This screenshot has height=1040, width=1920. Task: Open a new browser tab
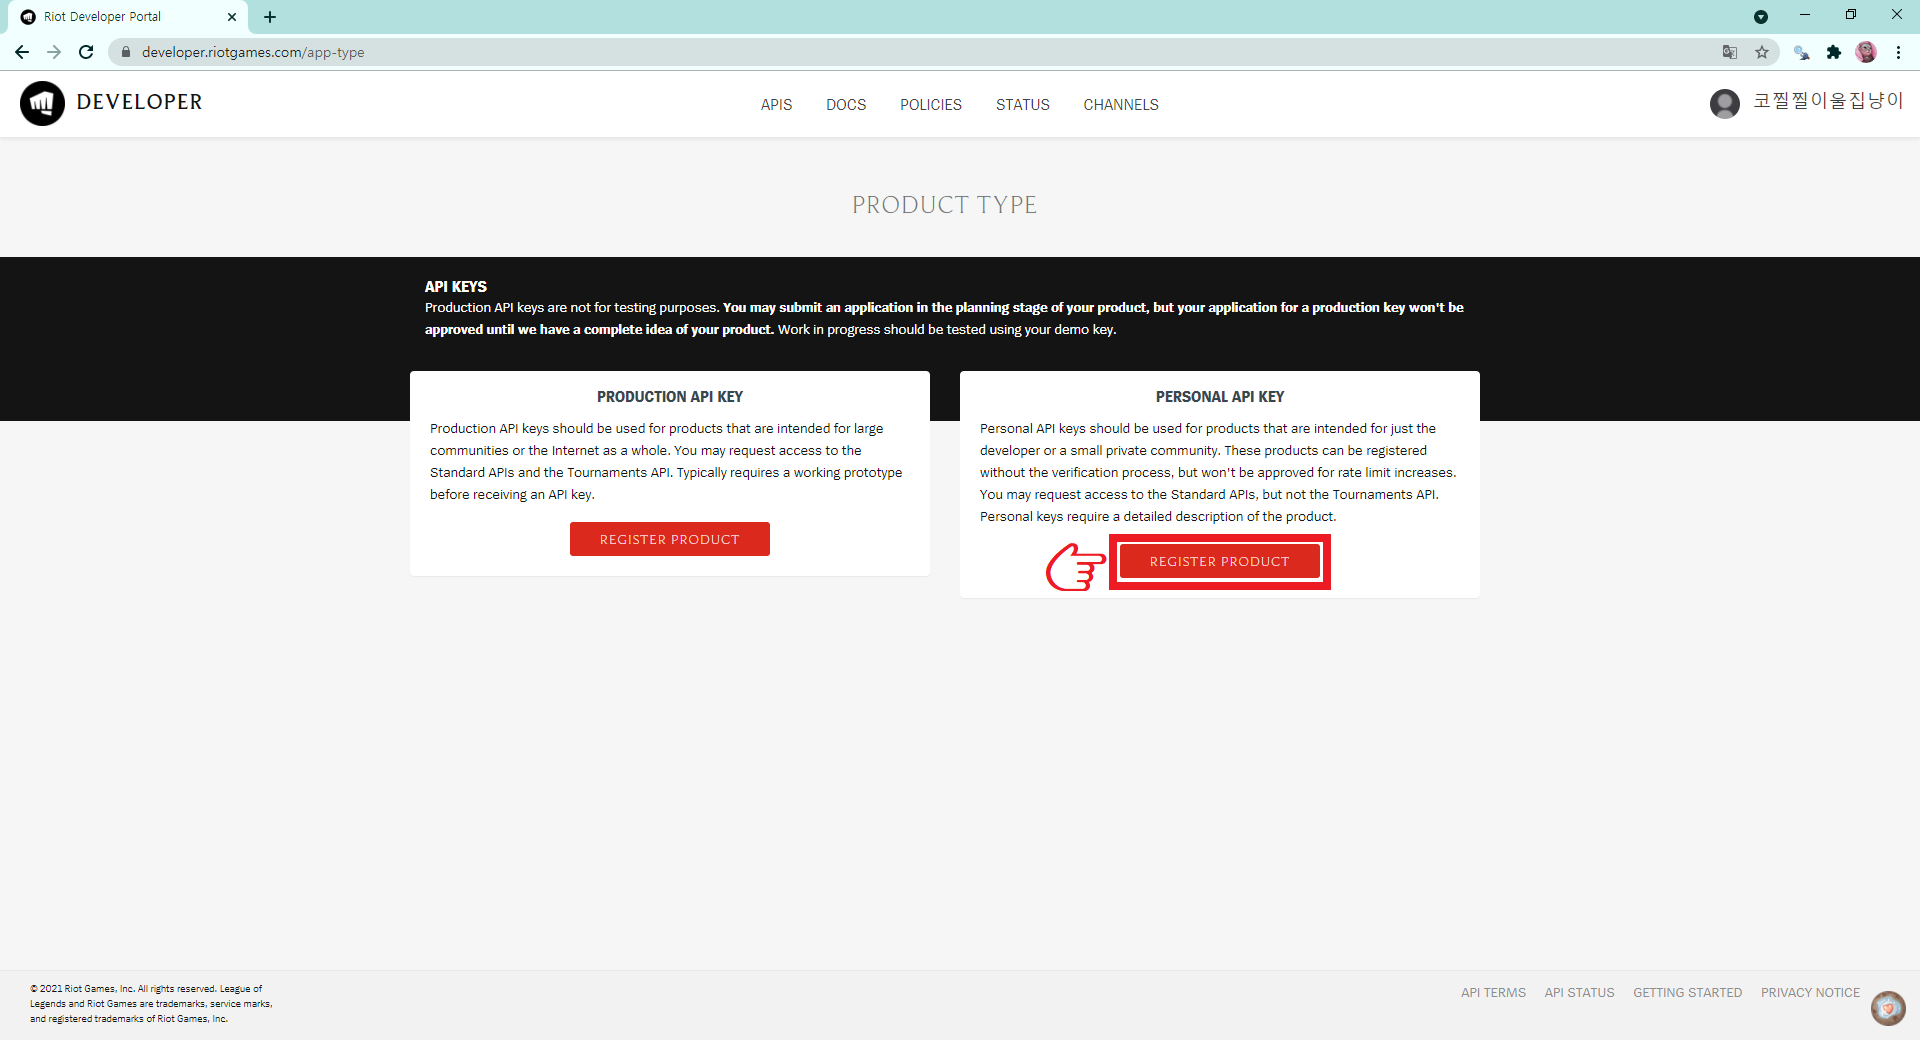pyautogui.click(x=270, y=17)
